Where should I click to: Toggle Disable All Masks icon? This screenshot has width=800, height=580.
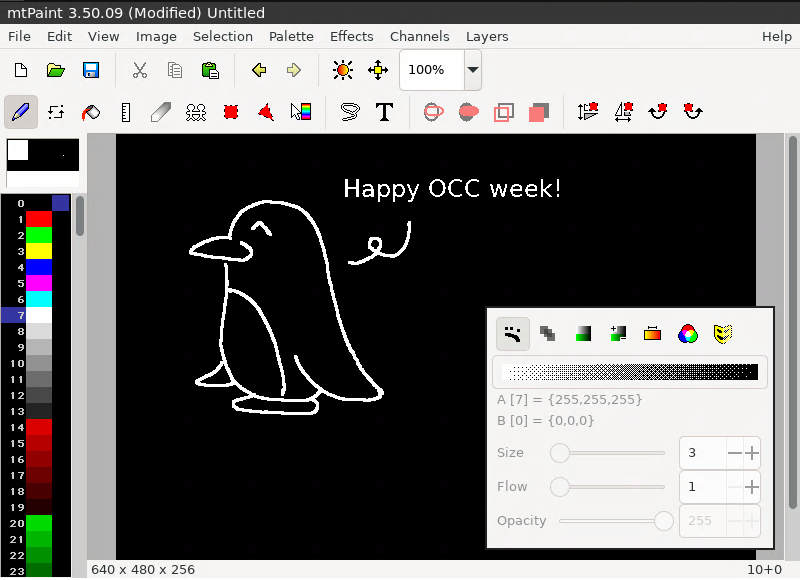tap(721, 333)
